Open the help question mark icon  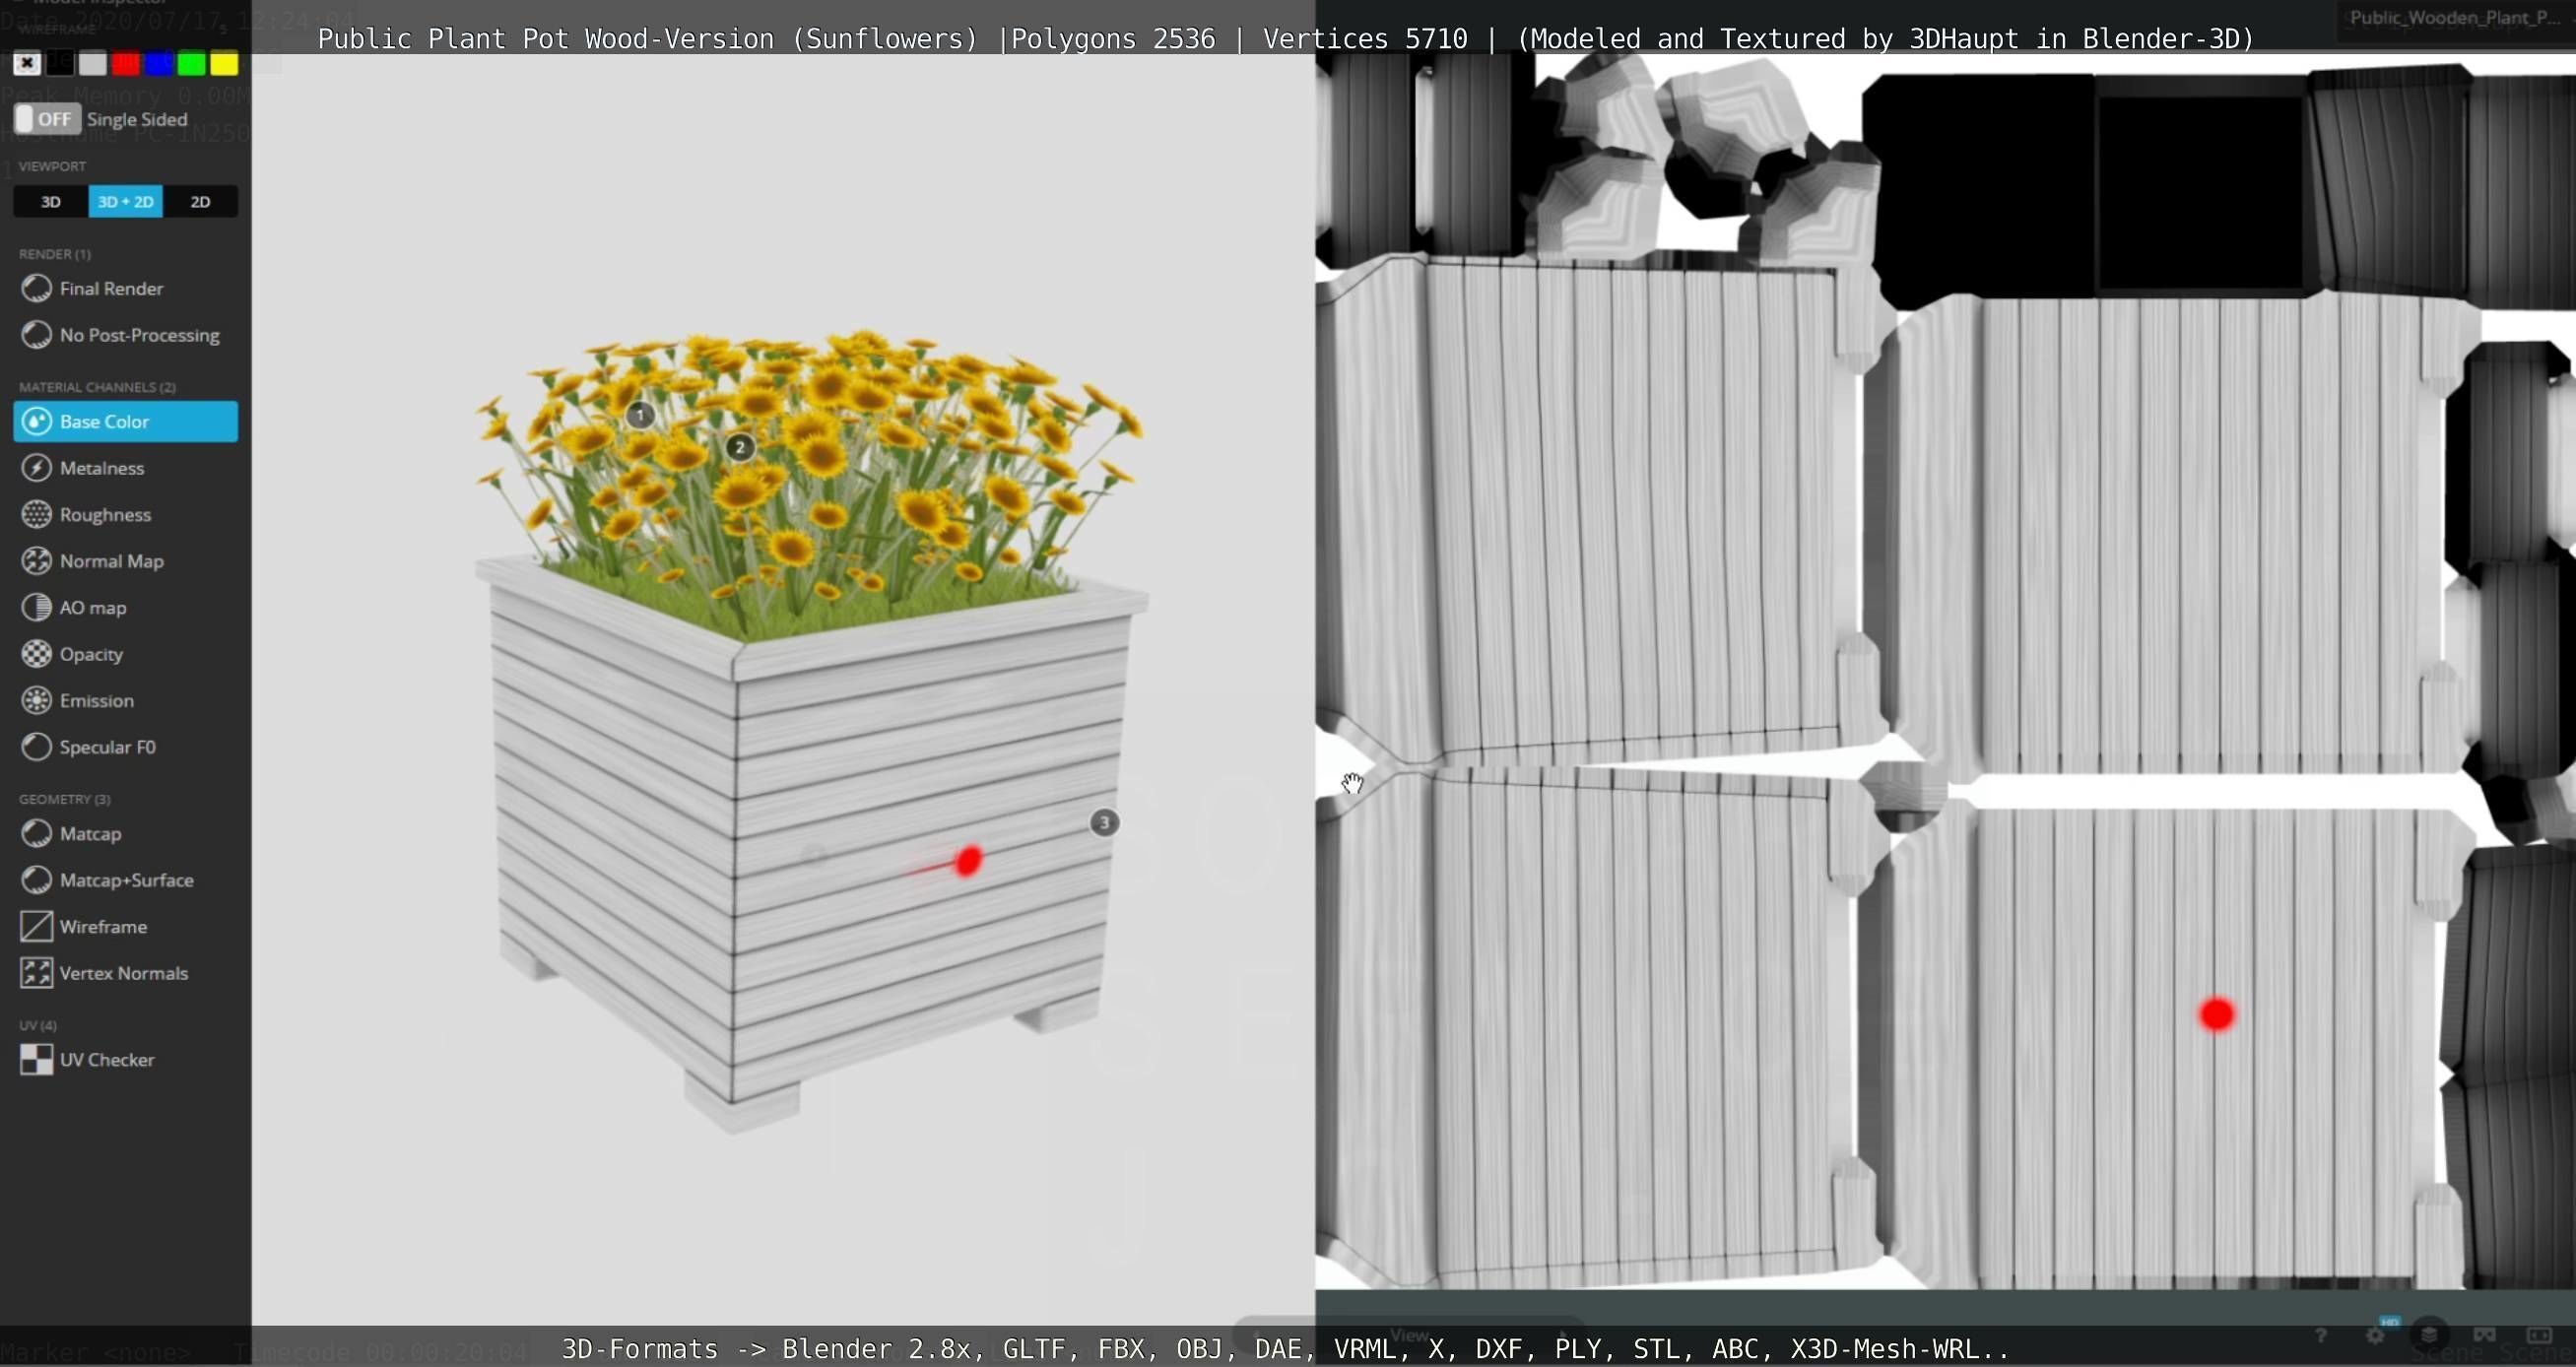[2321, 1335]
